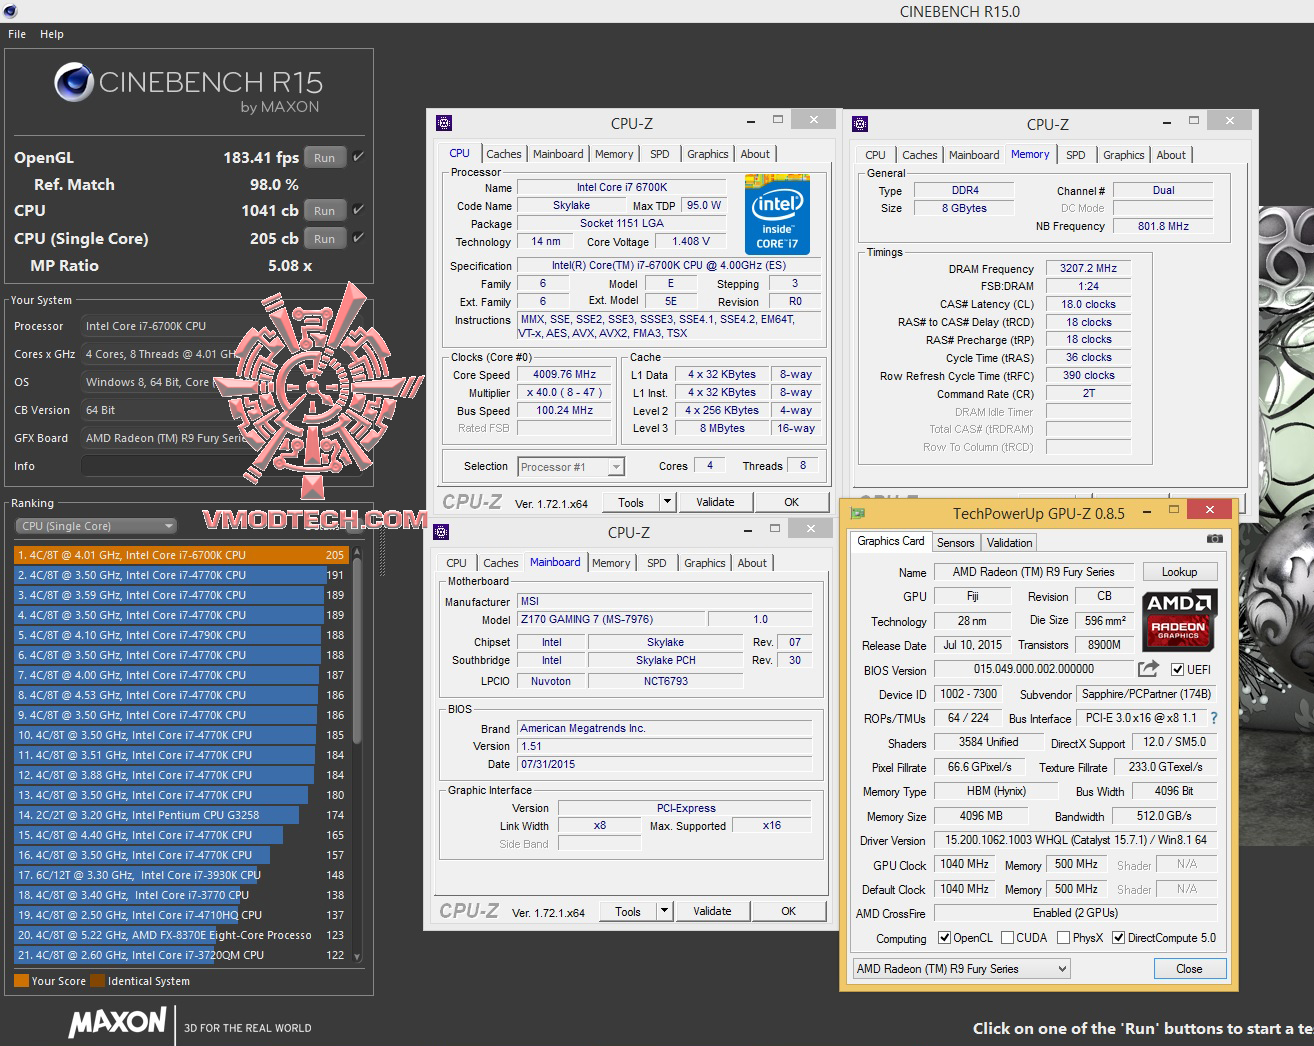Toggle the OpenCL checkbox
The height and width of the screenshot is (1046, 1314).
[944, 938]
